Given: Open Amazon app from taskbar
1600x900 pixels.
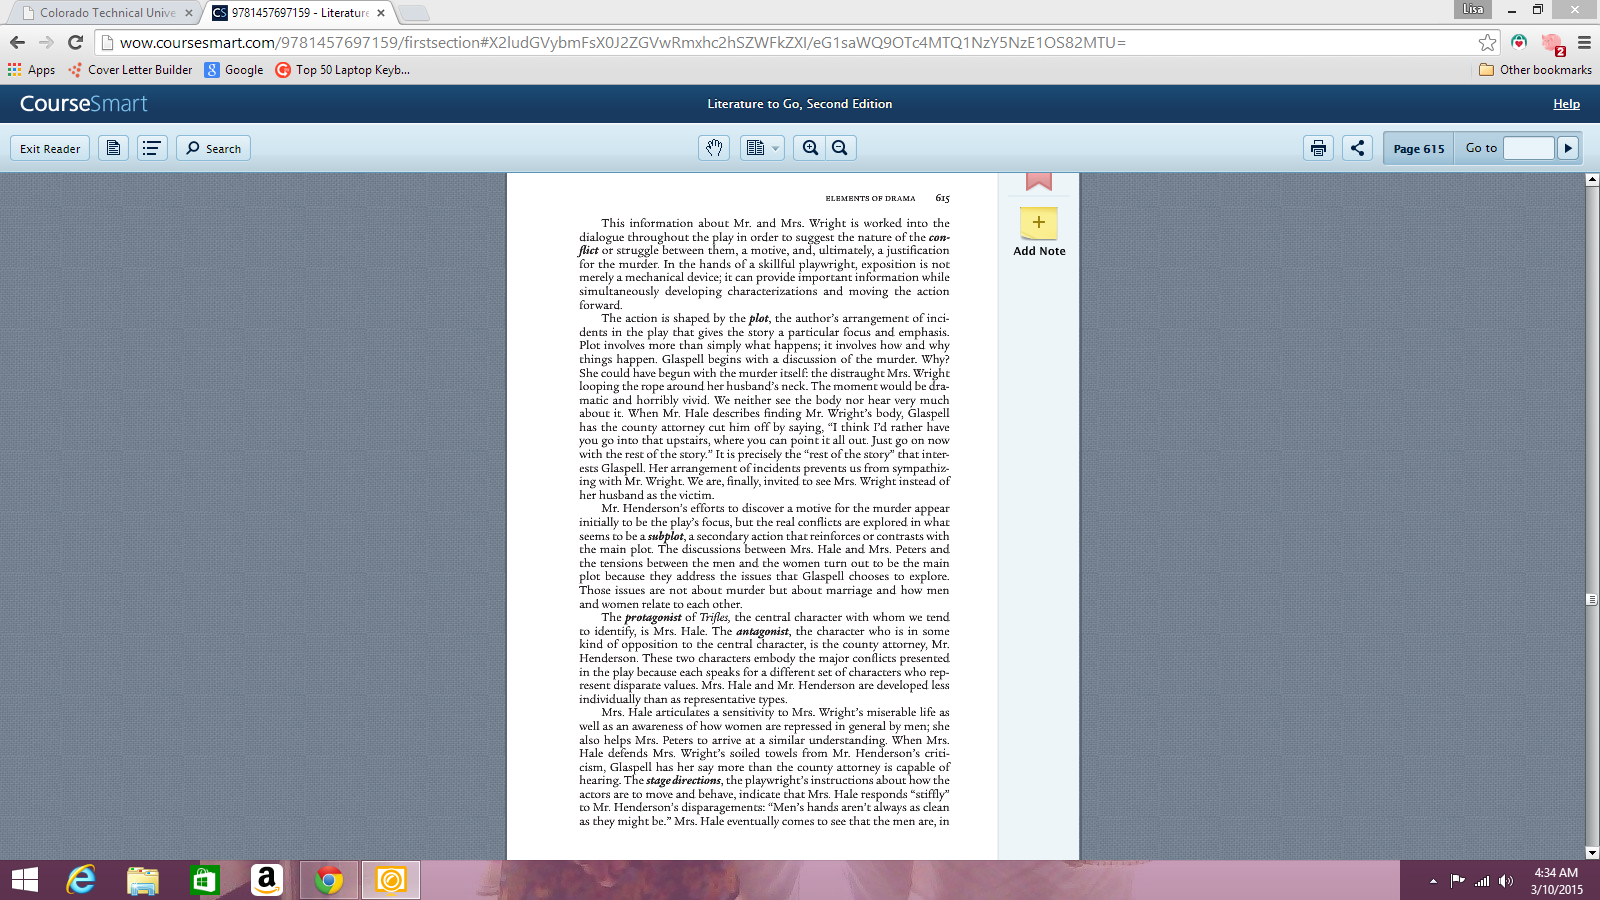Looking at the screenshot, I should click(x=266, y=880).
